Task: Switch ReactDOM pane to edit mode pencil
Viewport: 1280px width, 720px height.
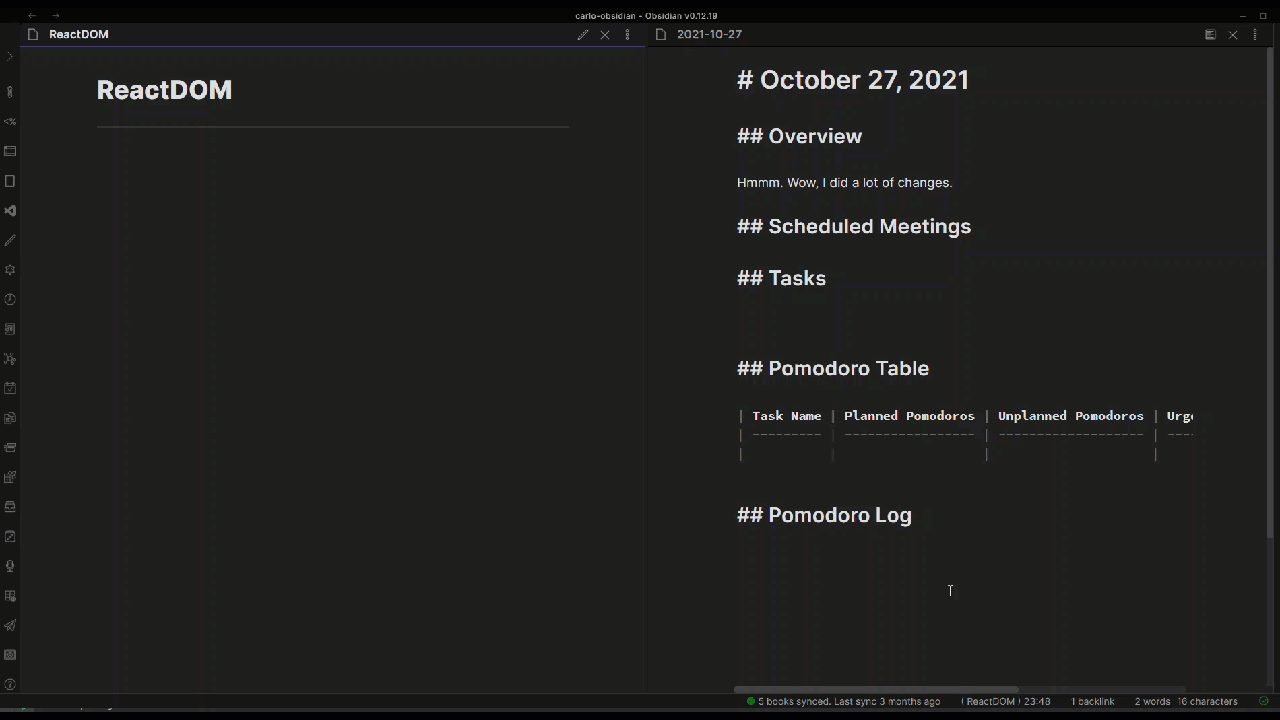Action: click(583, 34)
